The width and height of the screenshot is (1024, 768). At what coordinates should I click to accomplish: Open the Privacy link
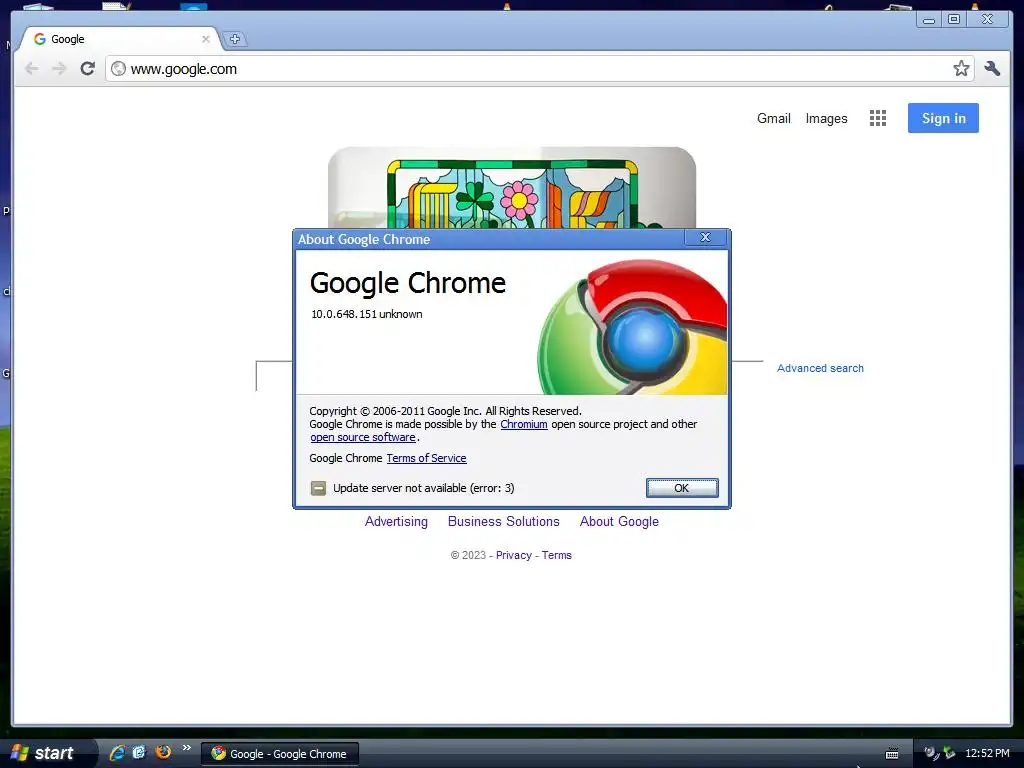514,555
